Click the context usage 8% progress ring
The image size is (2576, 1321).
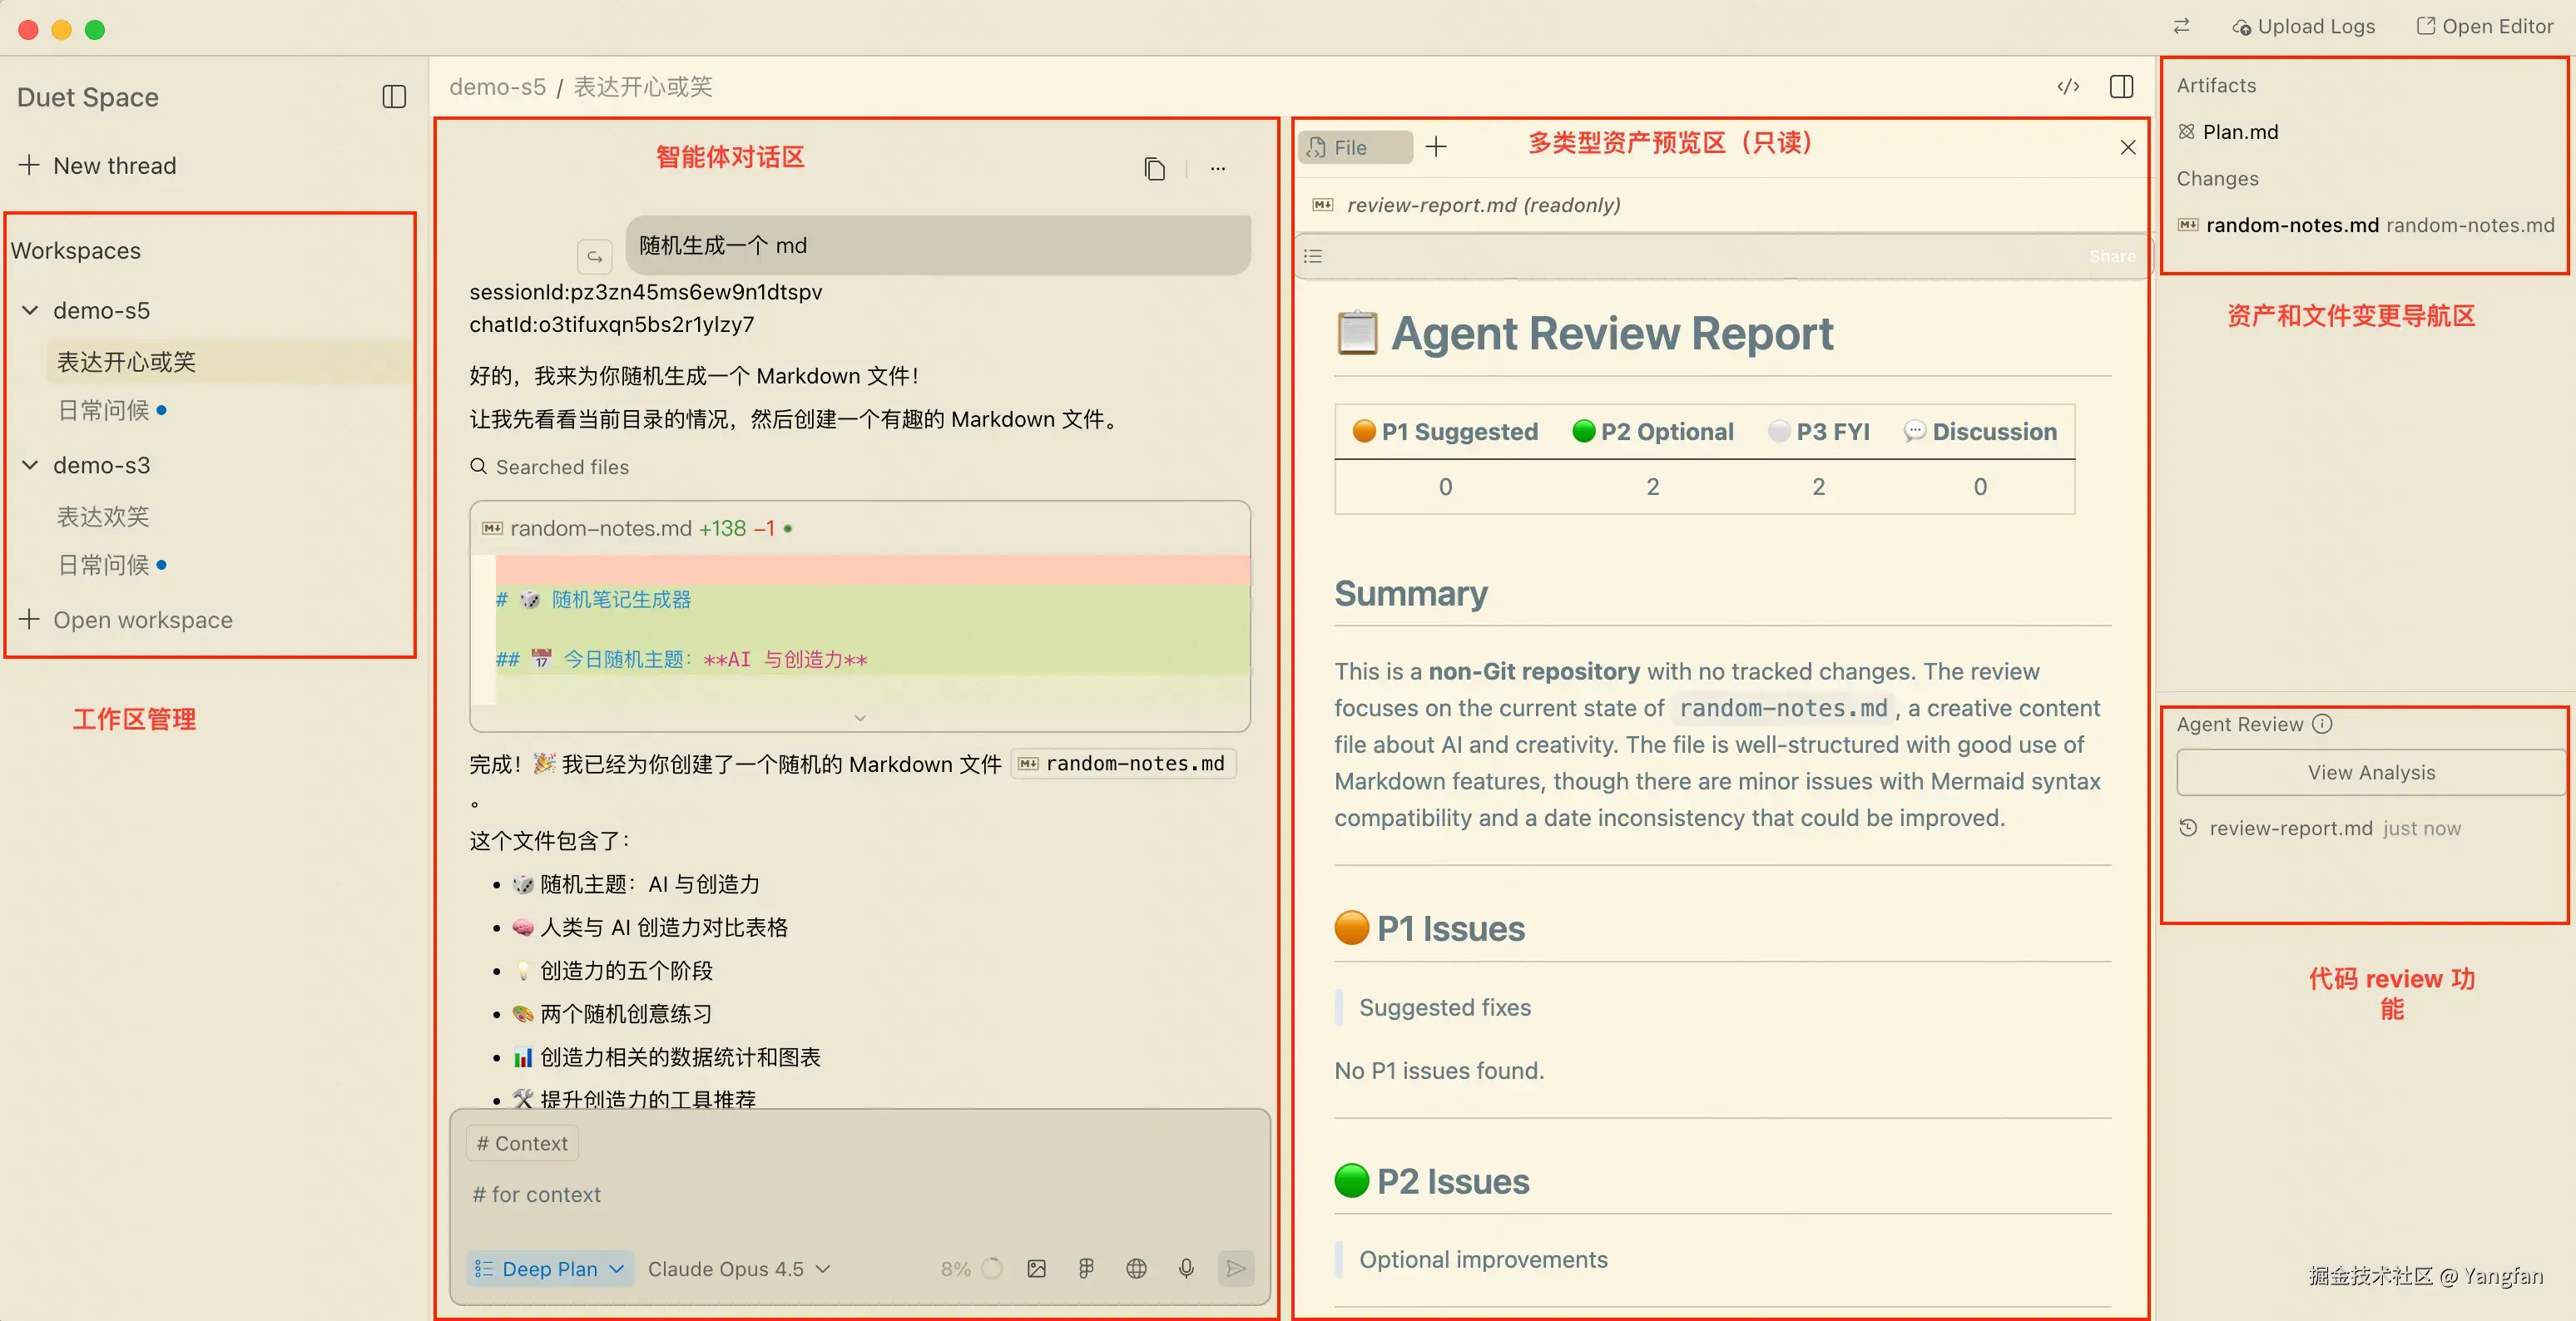991,1268
